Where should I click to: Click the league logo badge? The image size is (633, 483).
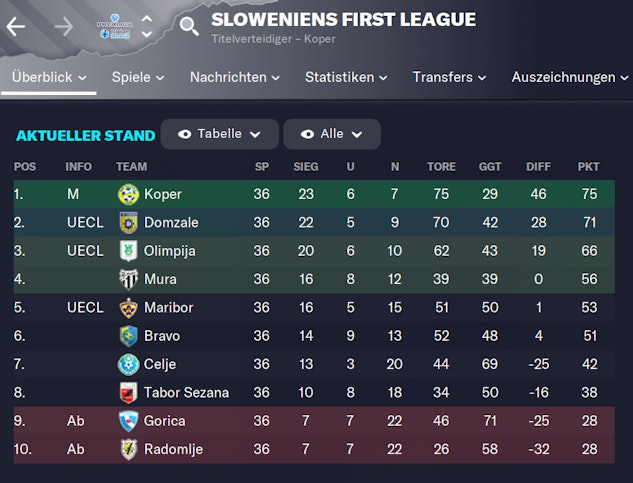click(114, 27)
